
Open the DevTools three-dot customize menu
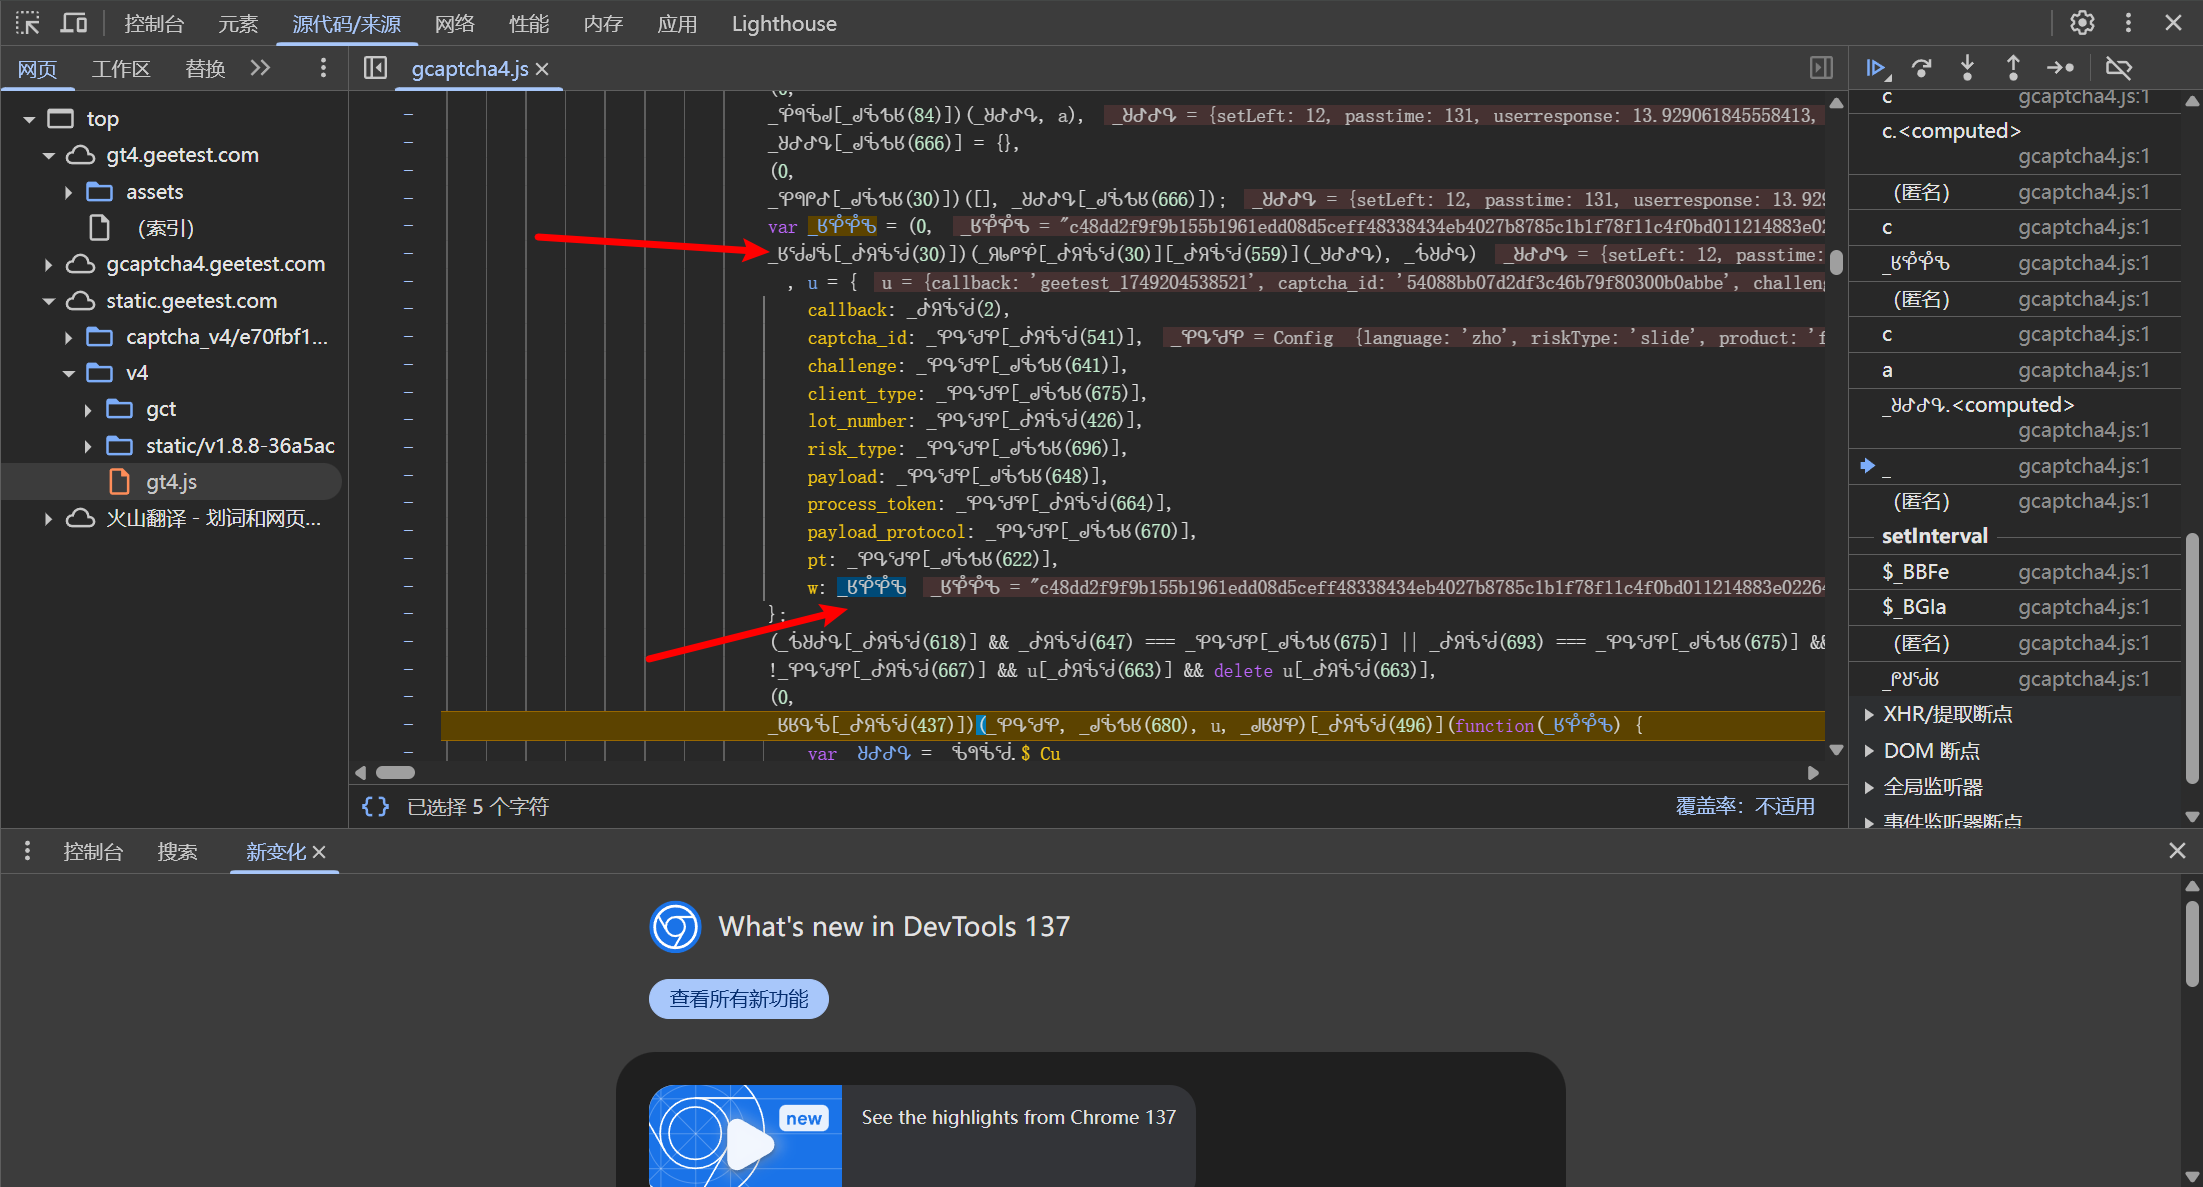click(2128, 23)
